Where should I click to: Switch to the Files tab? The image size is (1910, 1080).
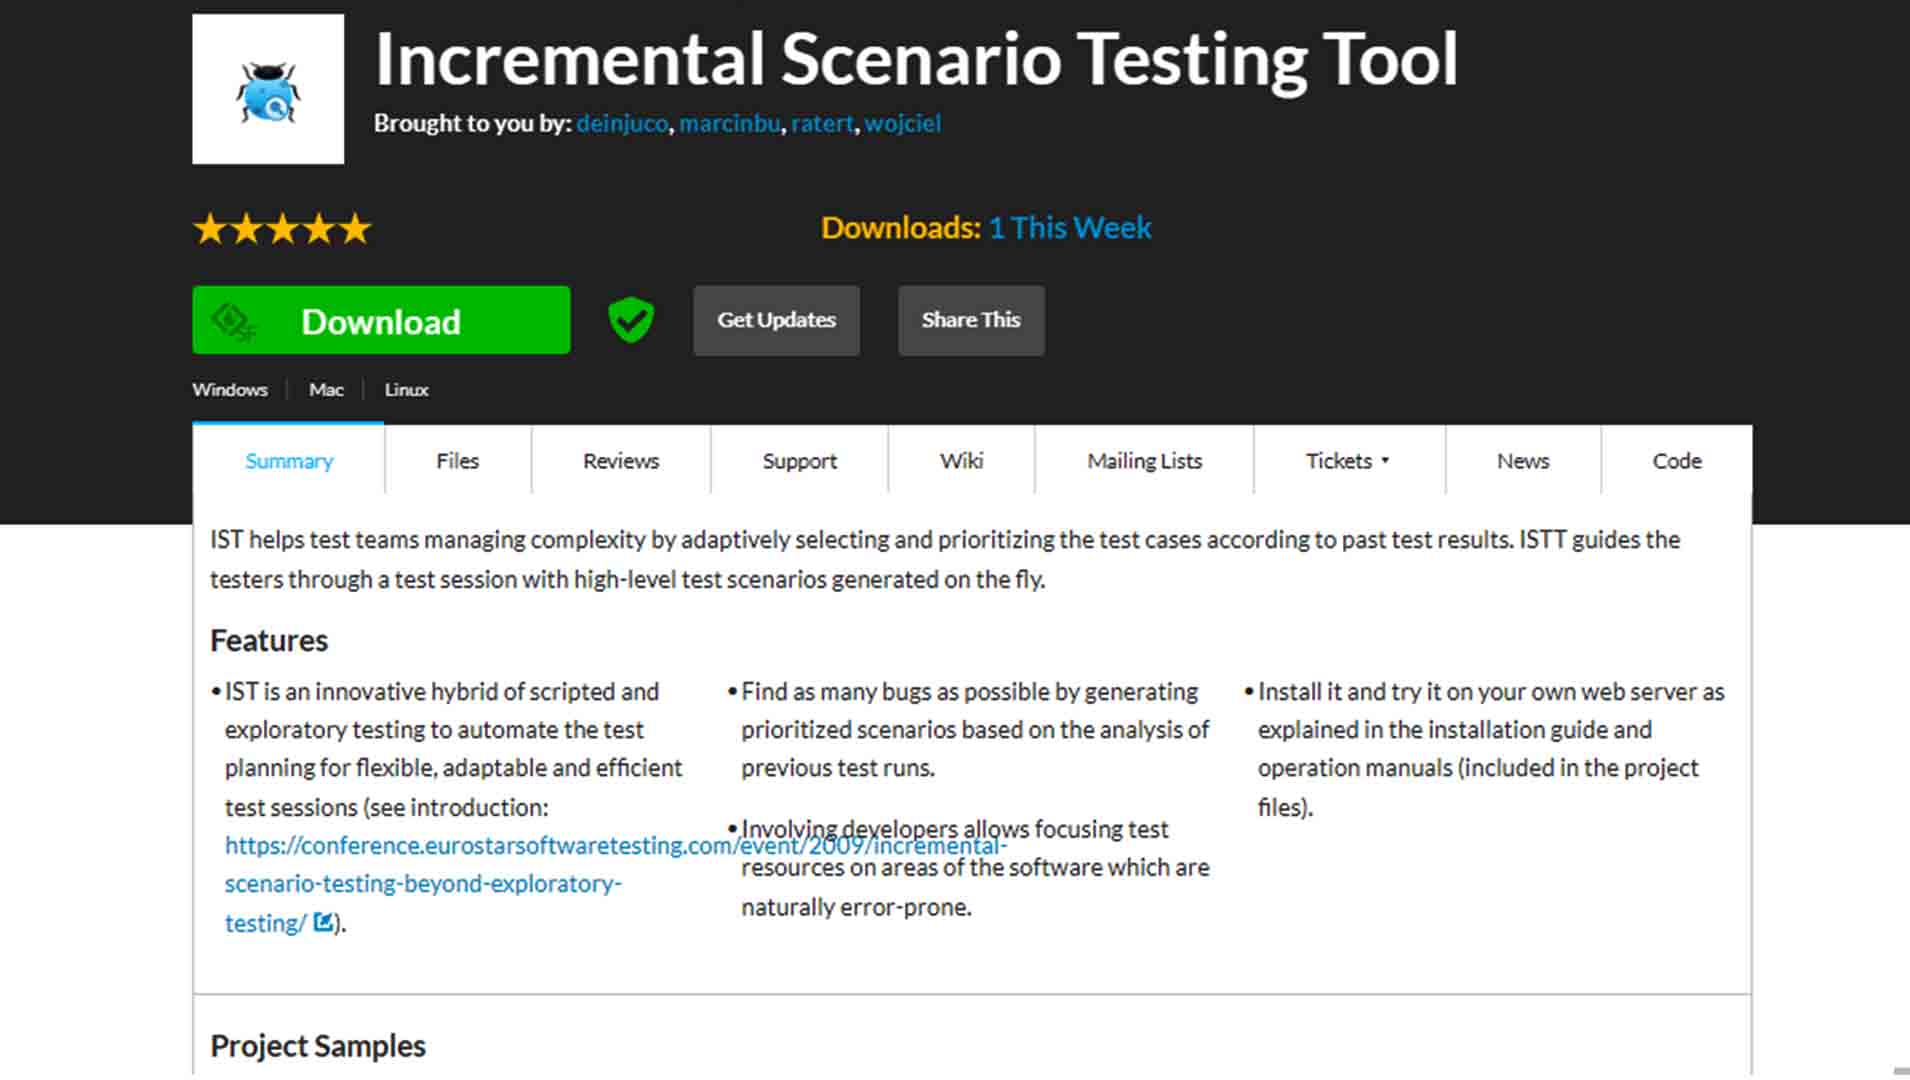(457, 461)
